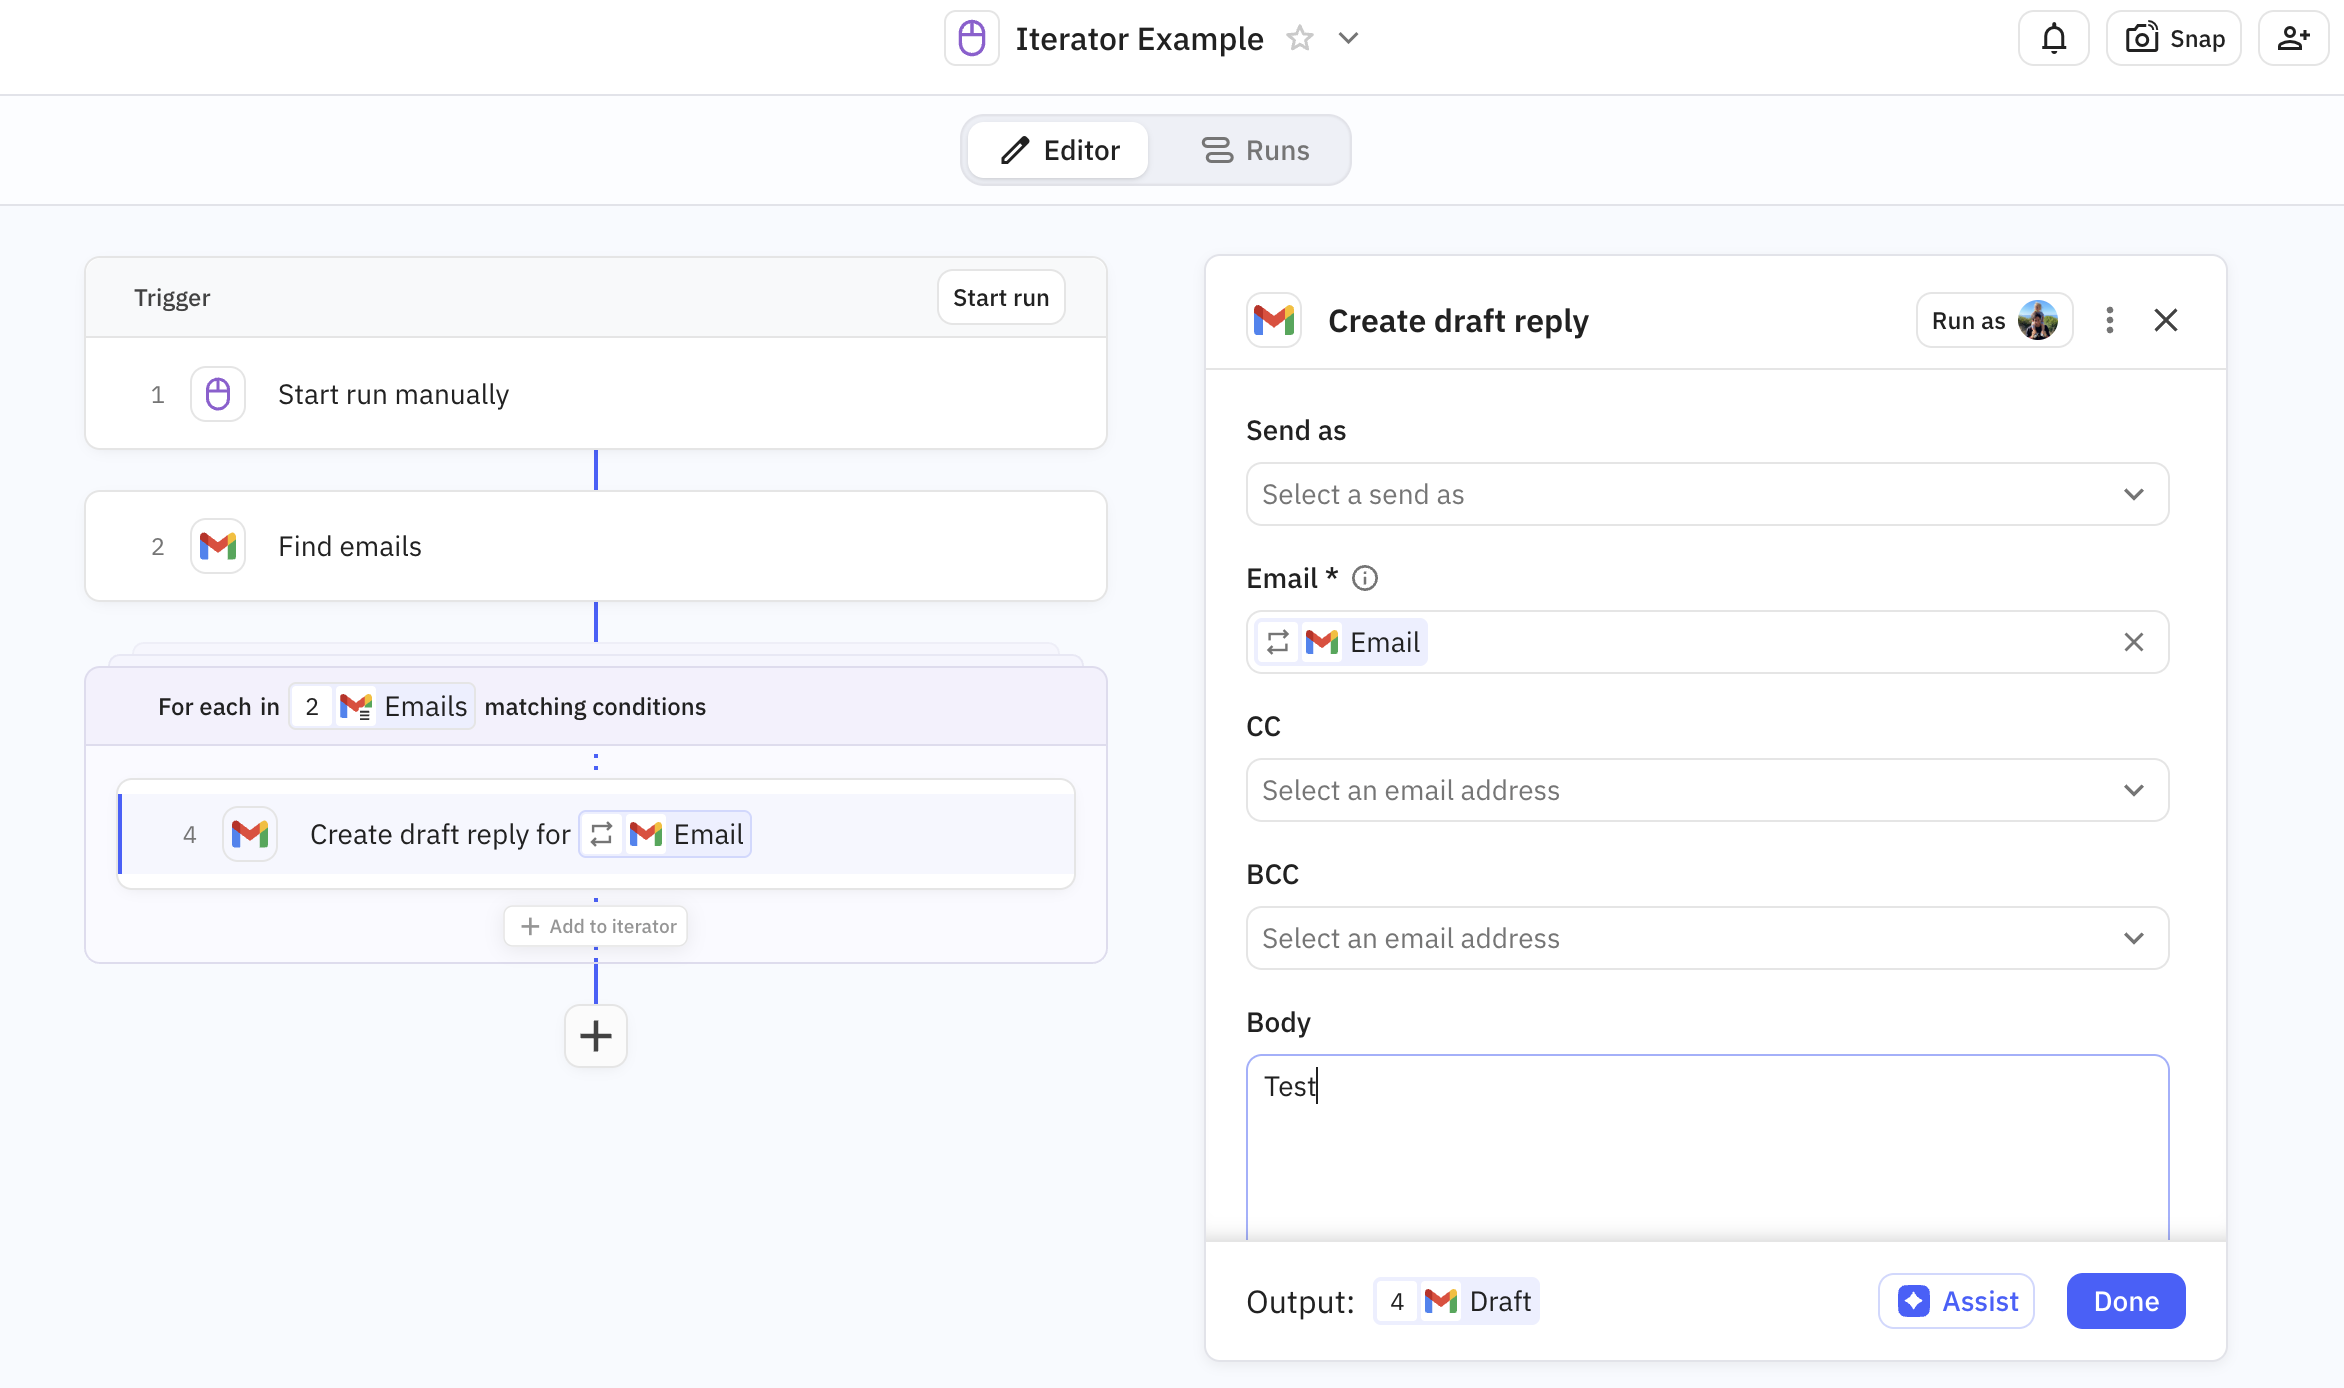The height and width of the screenshot is (1388, 2344).
Task: Click the Snap camera button
Action: (x=2173, y=39)
